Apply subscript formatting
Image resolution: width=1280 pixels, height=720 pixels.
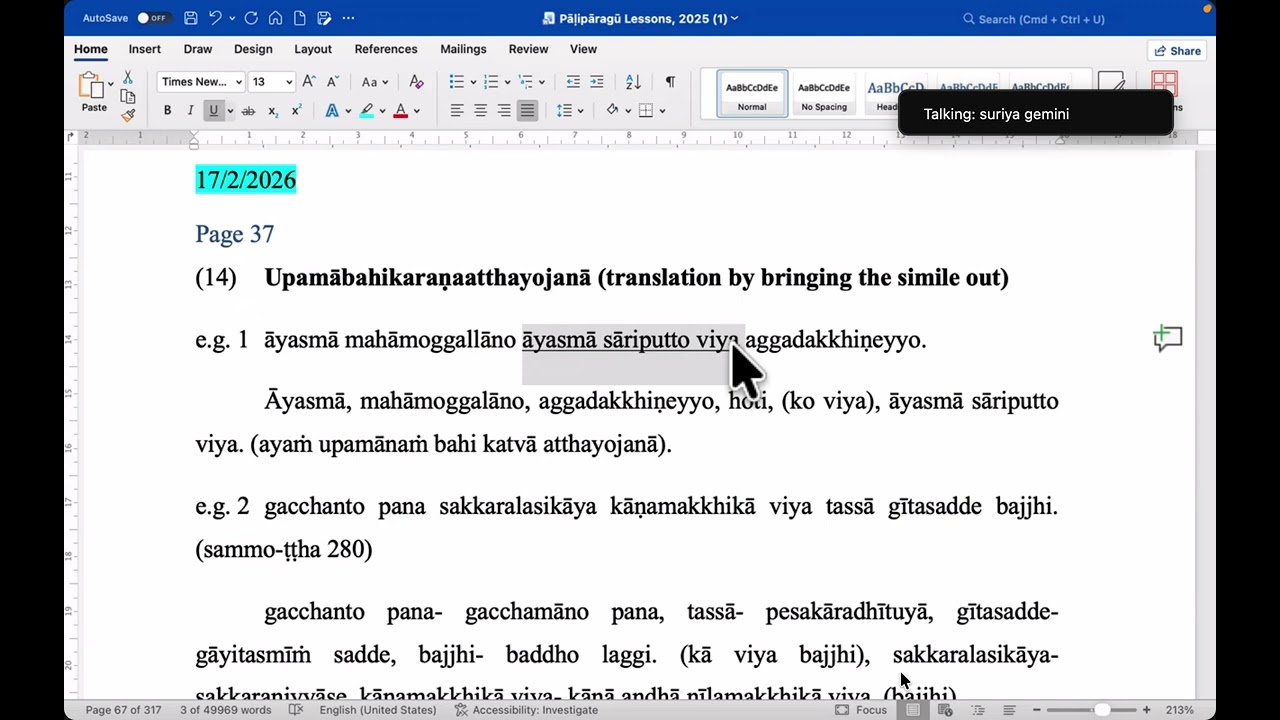[273, 110]
